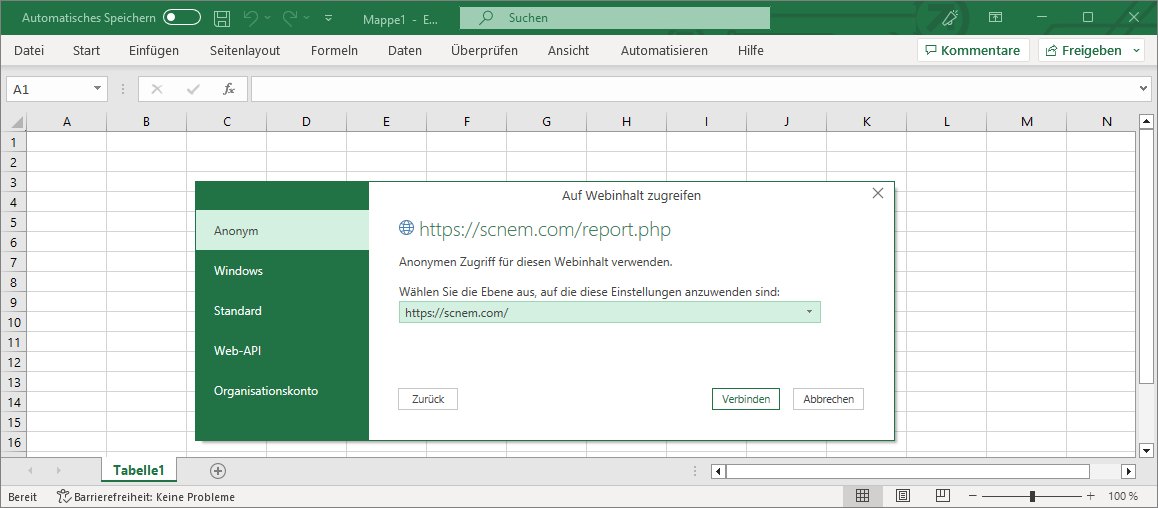The height and width of the screenshot is (508, 1158).
Task: Switch to the Überprüfen tab
Action: click(x=484, y=50)
